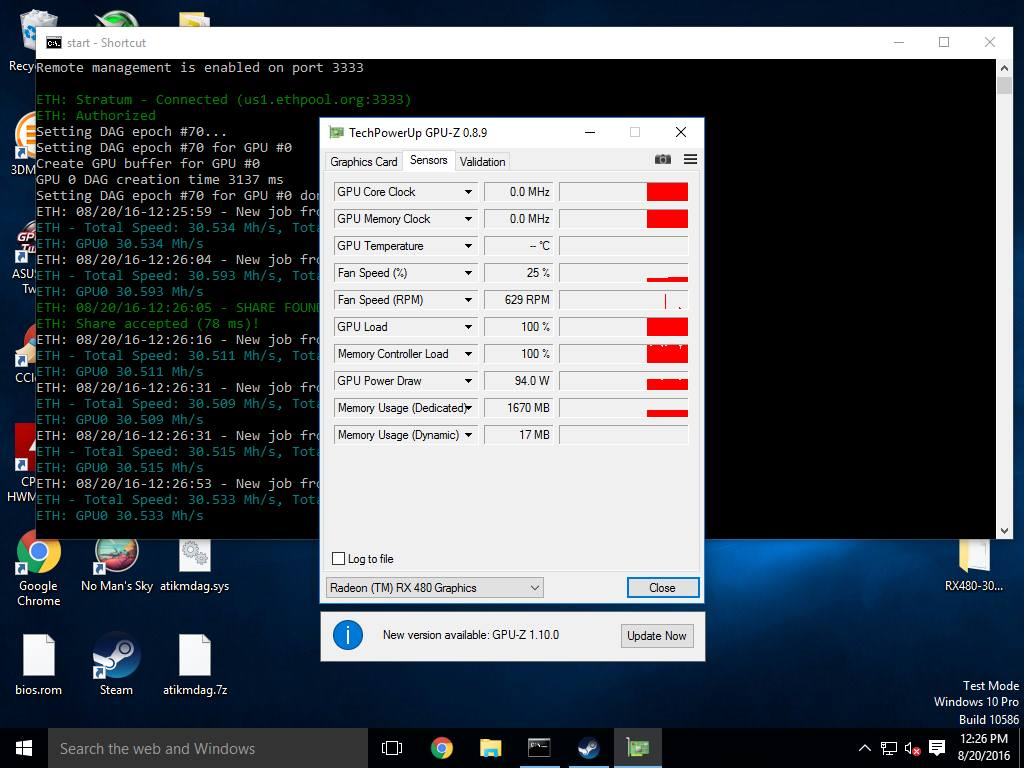Click the start - Shortcut console window icon
This screenshot has height=768, width=1024.
tap(54, 42)
